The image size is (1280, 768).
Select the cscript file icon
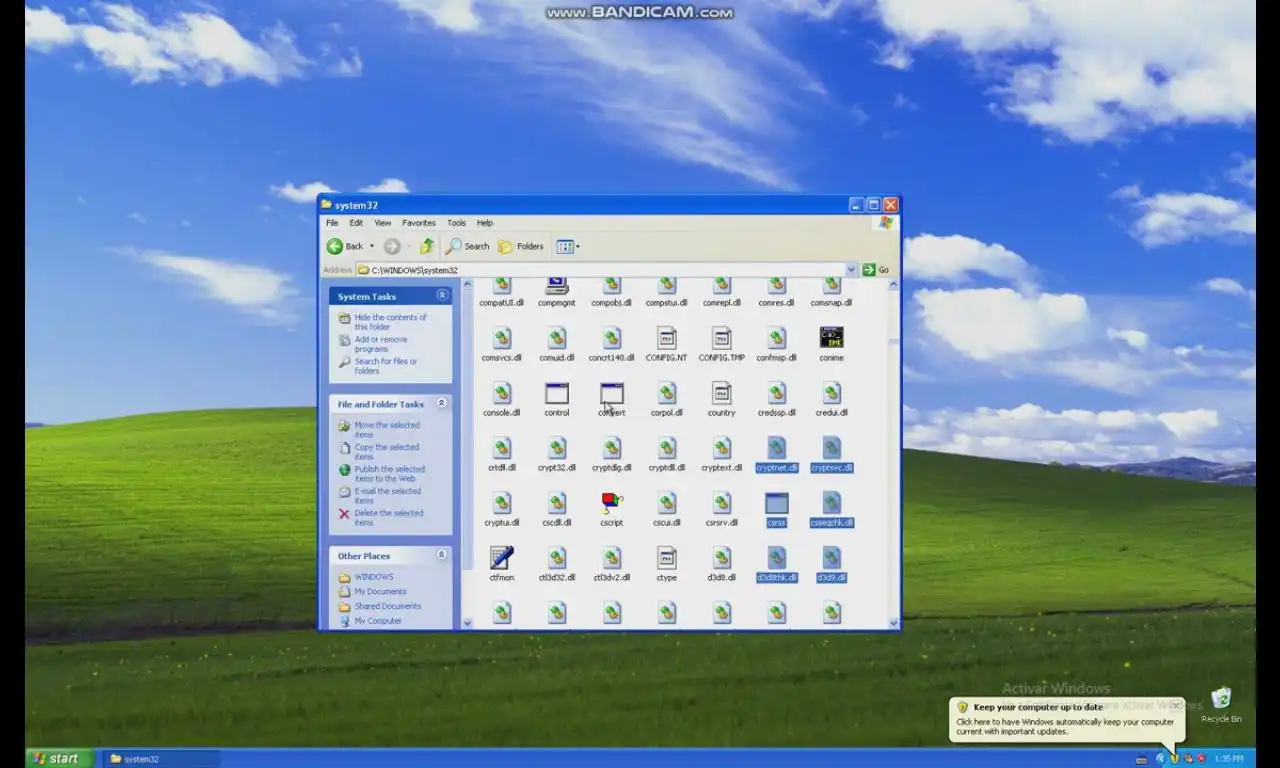coord(612,502)
